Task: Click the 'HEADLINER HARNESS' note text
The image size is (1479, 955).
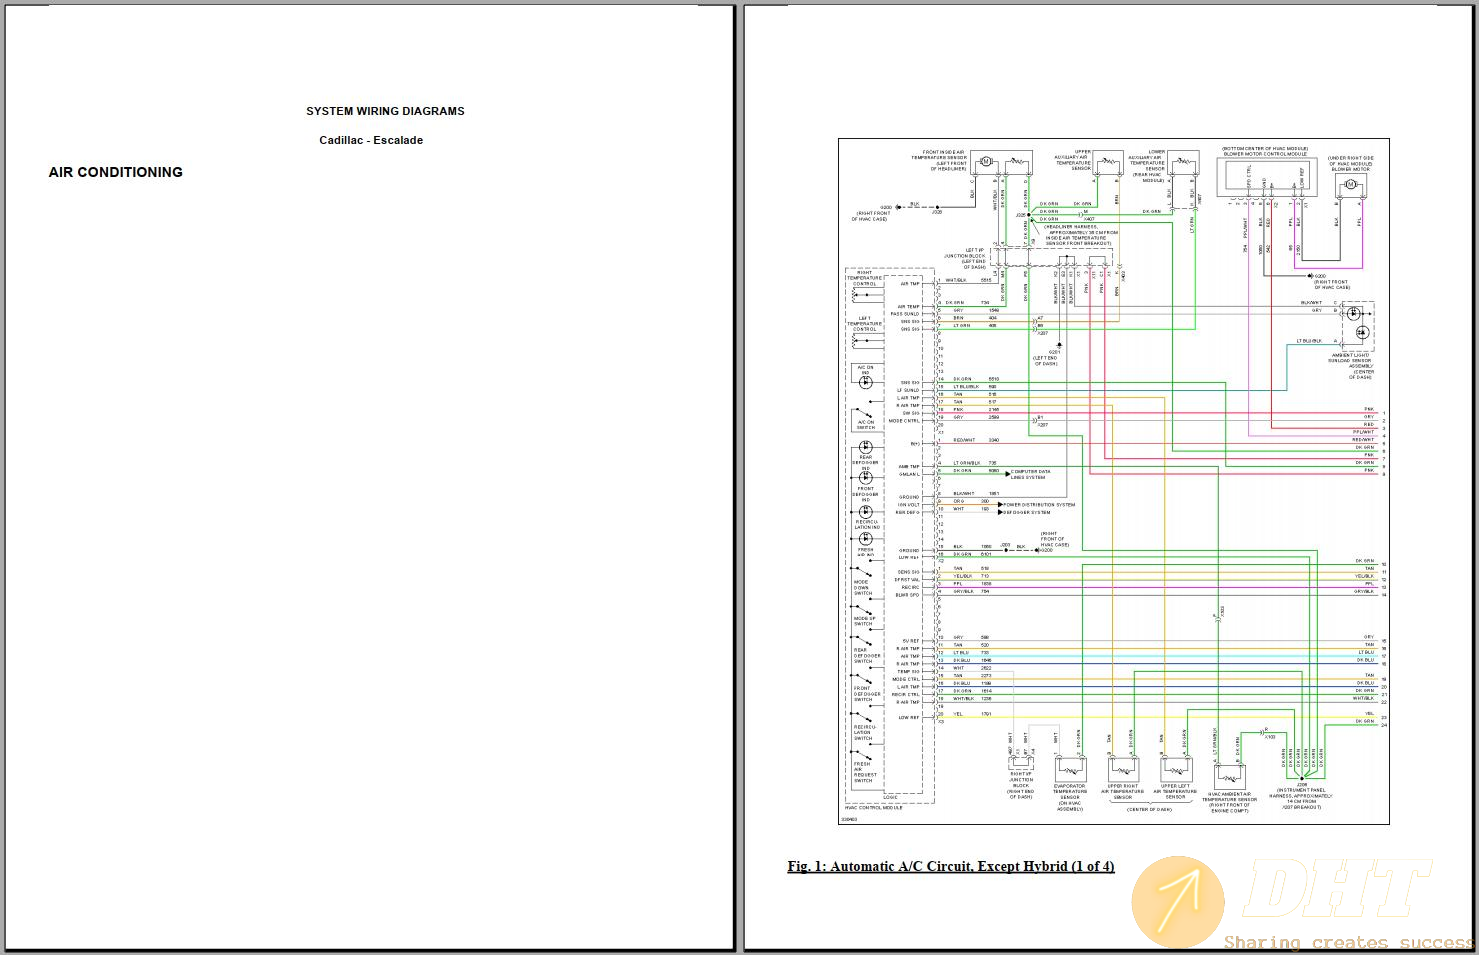Action: coord(1078,235)
